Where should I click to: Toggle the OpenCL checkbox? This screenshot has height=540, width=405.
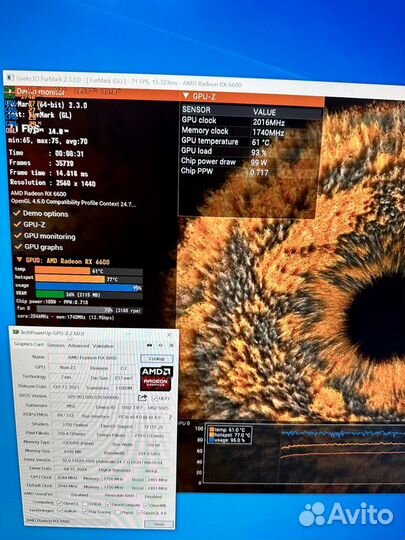pos(59,504)
